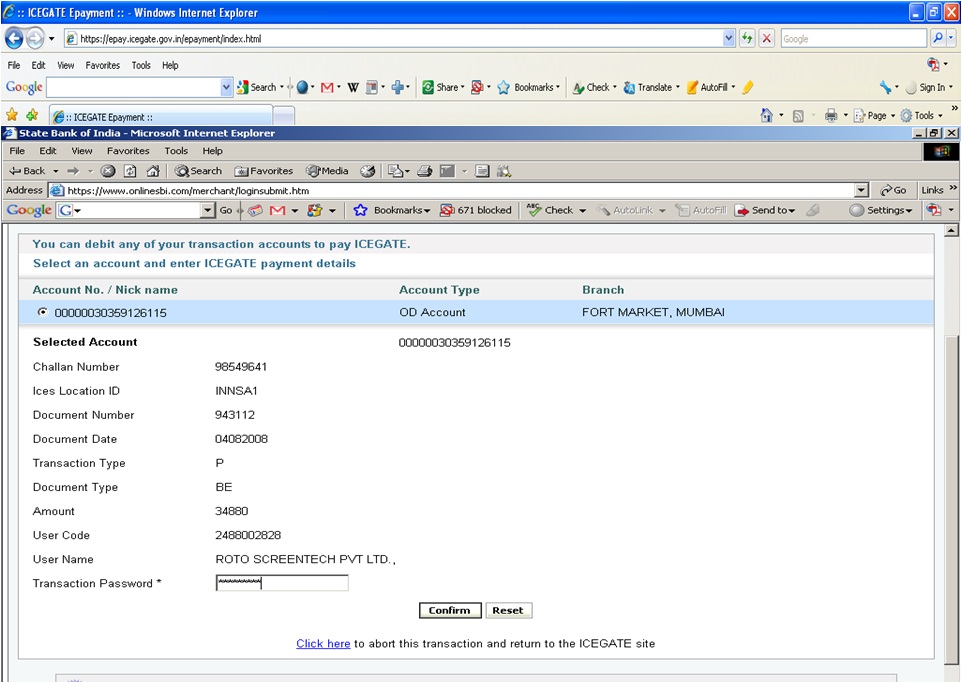
Task: Click Add to Favorites star-plus icon
Action: [x=32, y=115]
